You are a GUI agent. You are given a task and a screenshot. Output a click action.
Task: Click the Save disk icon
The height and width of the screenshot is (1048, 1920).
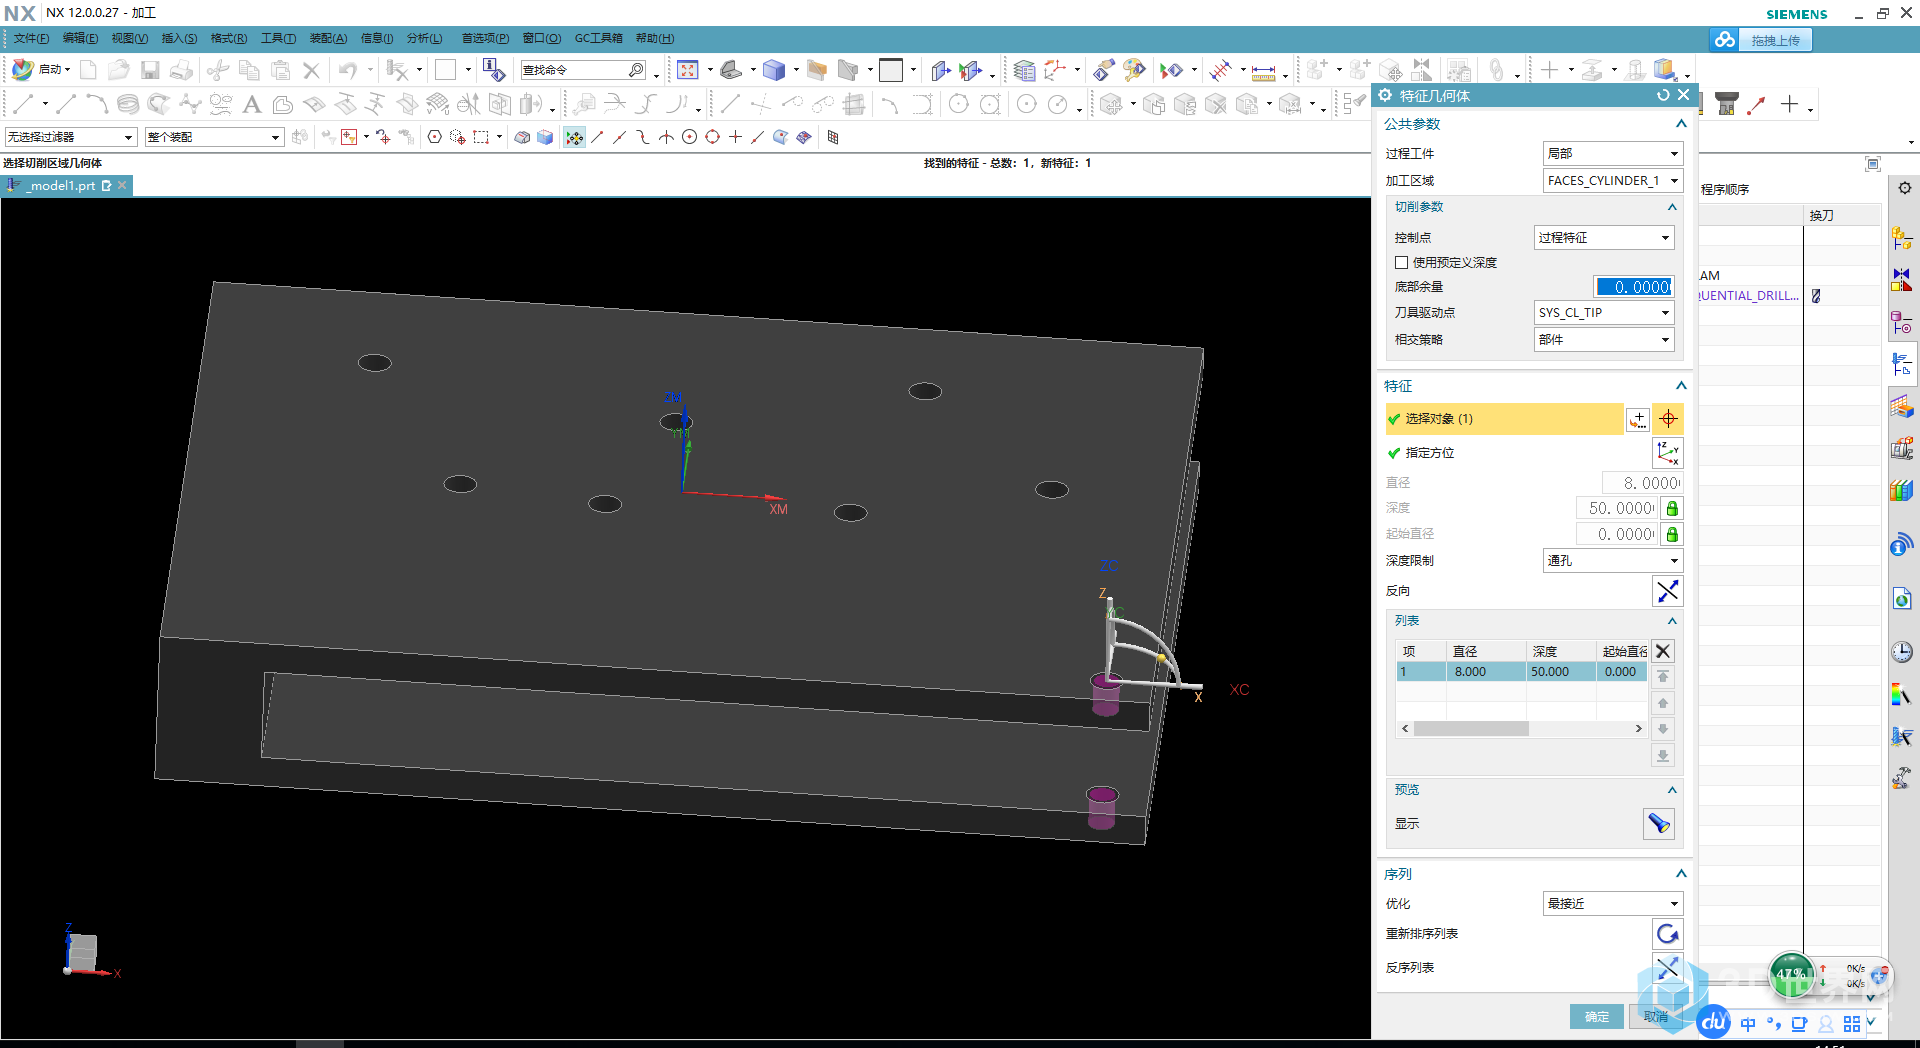click(x=150, y=70)
